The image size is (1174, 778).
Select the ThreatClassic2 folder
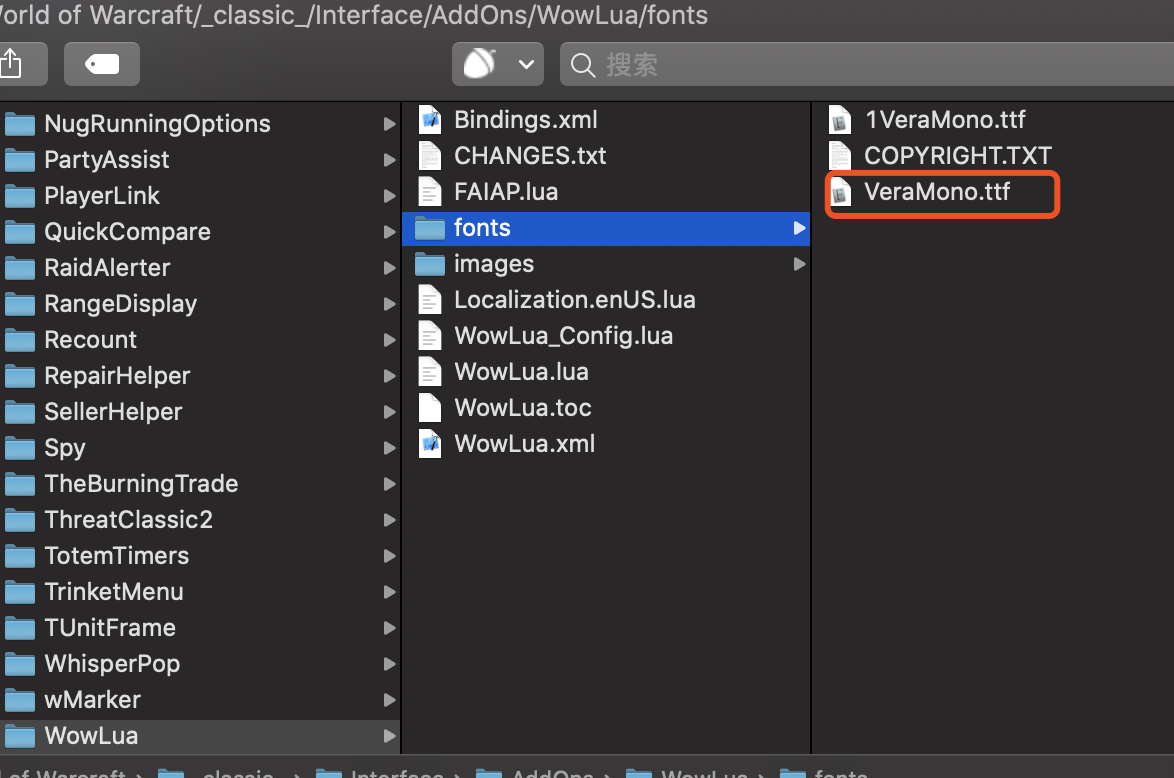128,520
